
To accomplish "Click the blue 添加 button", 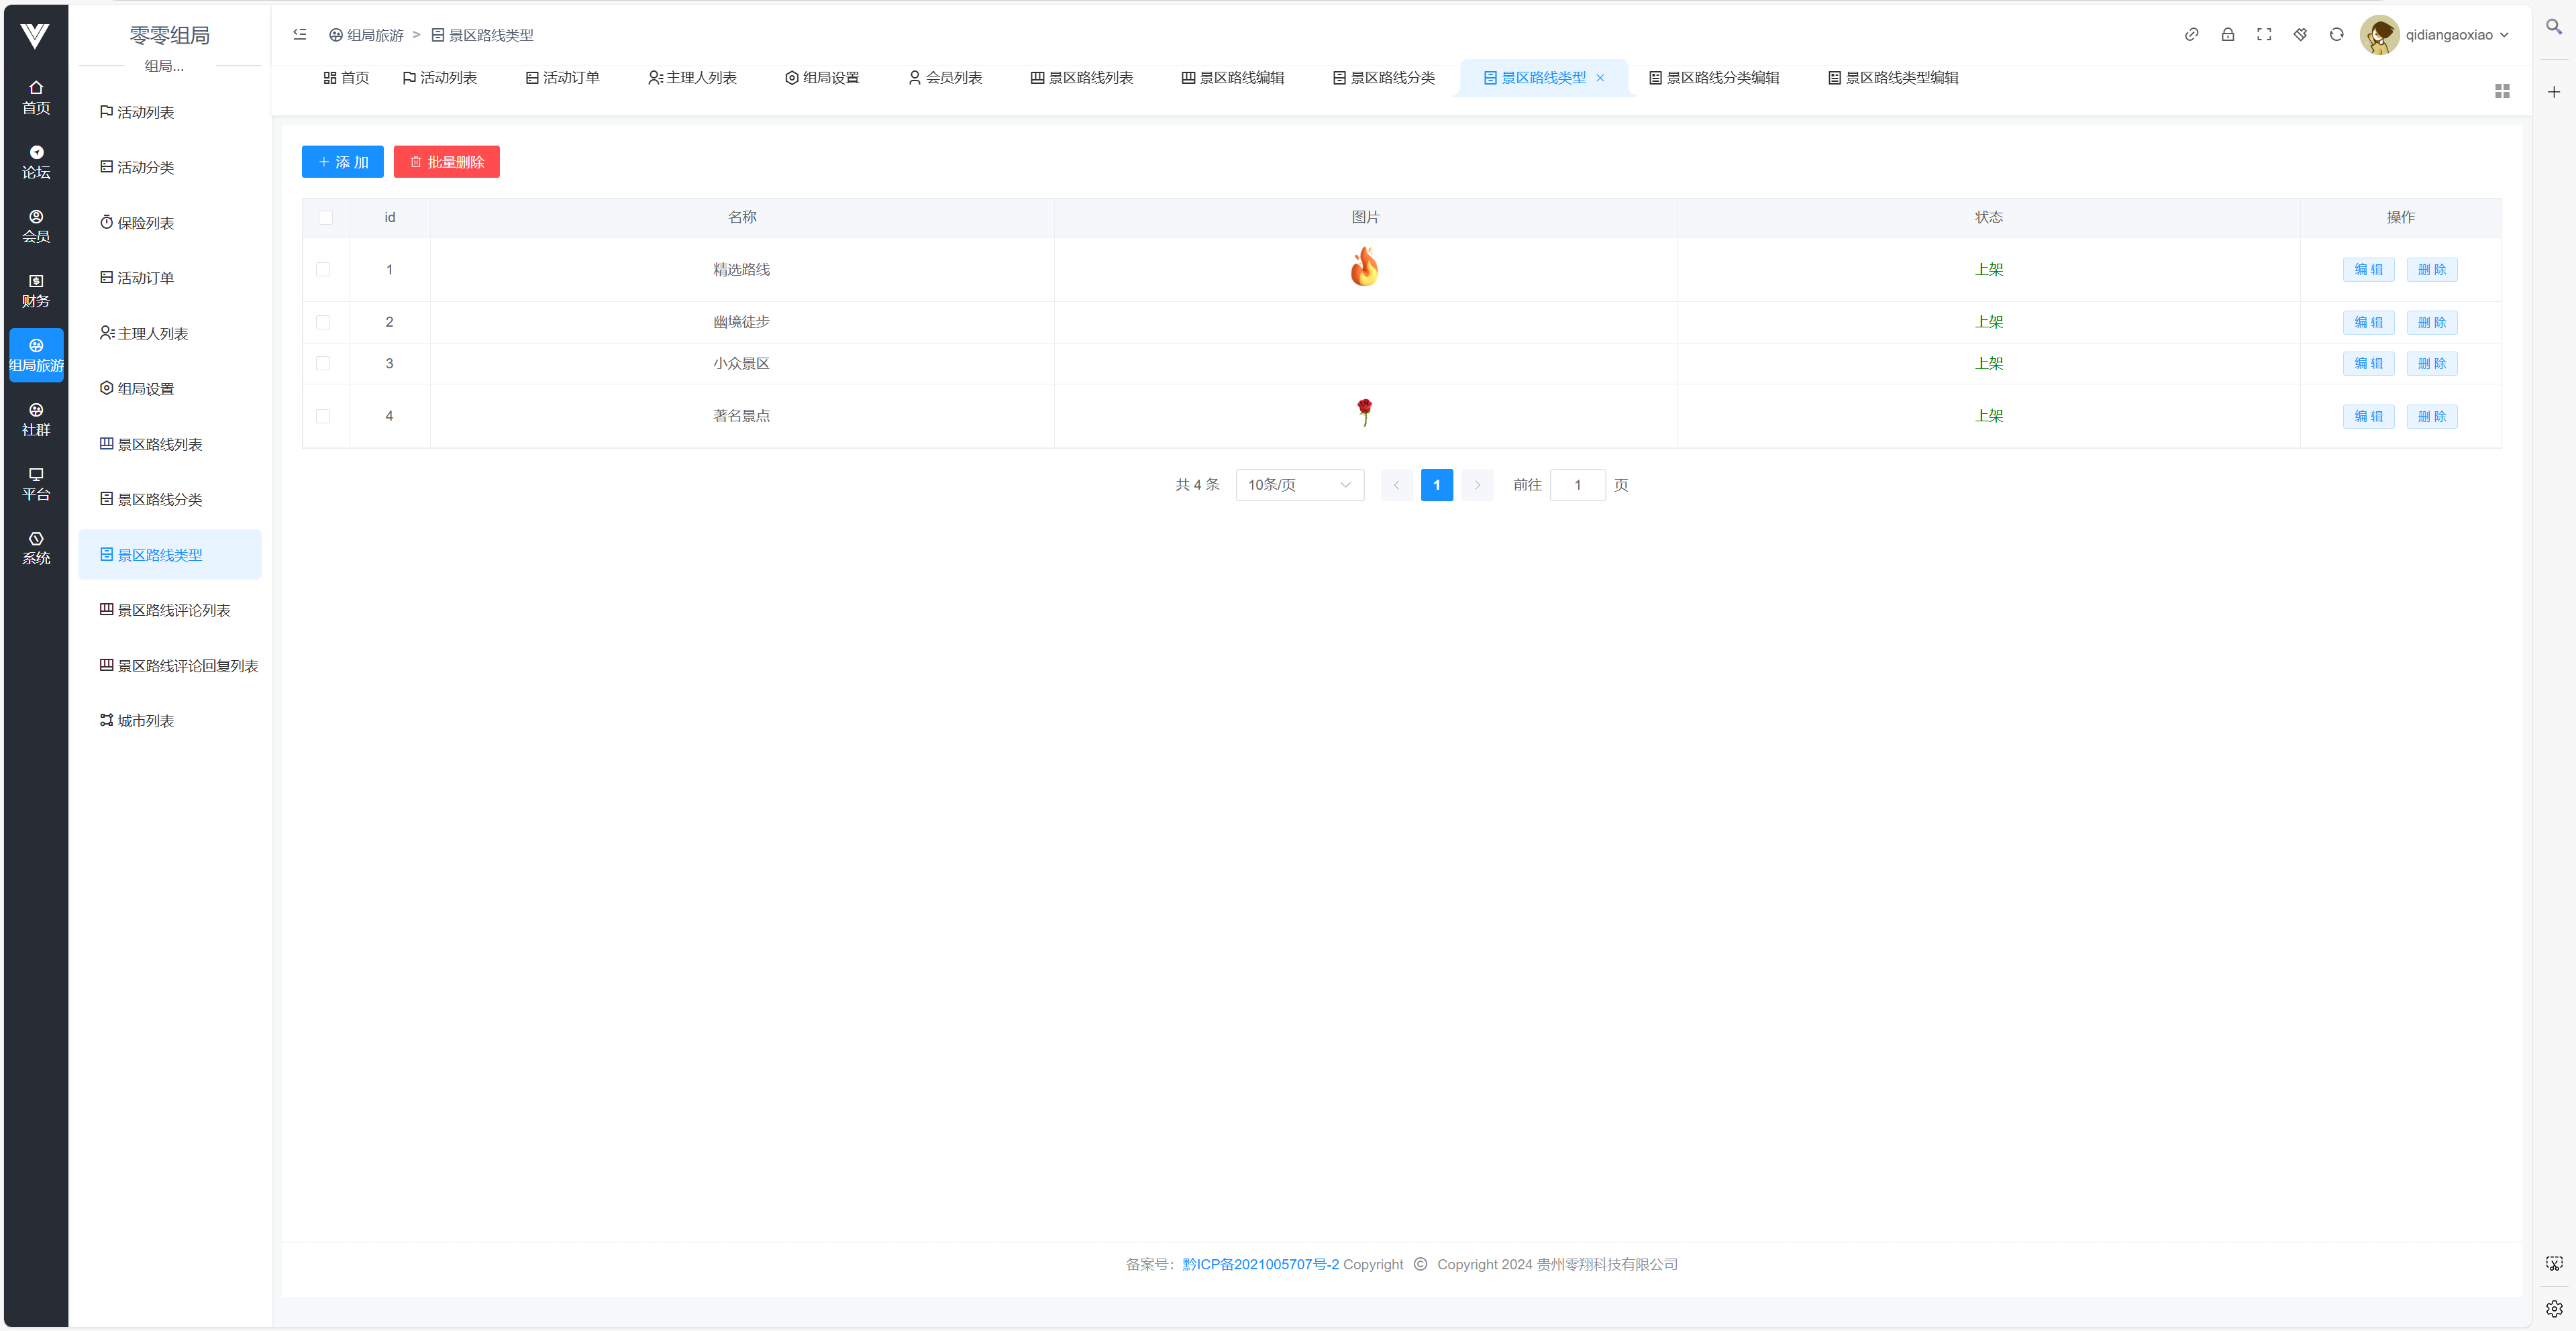I will 342,162.
